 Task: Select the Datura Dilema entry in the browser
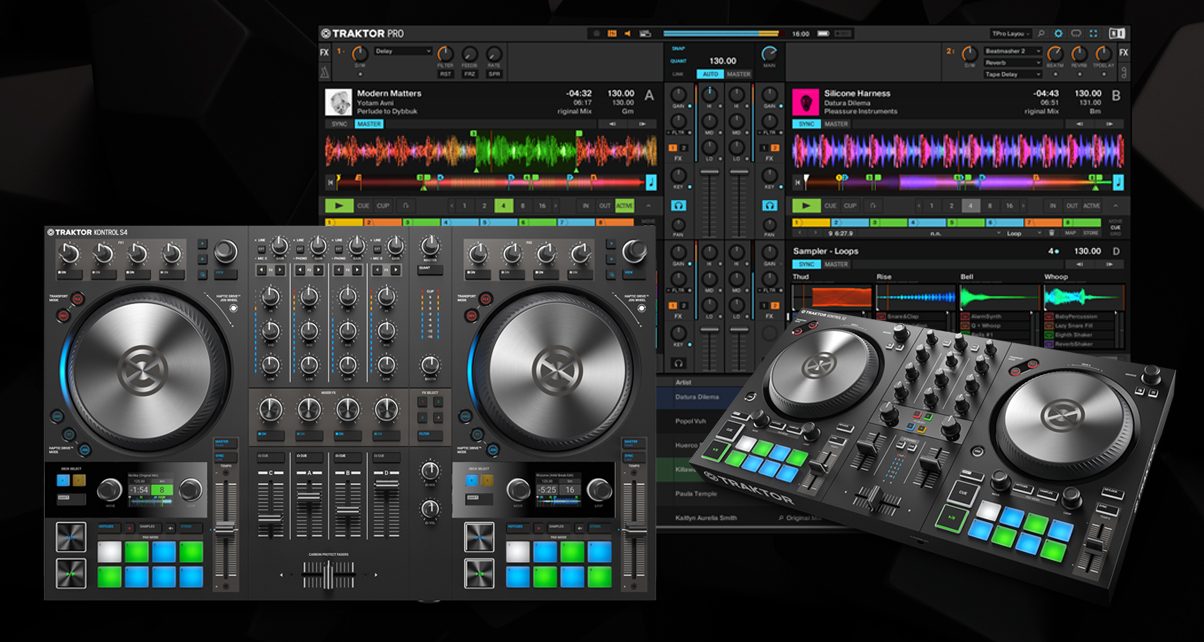point(698,397)
